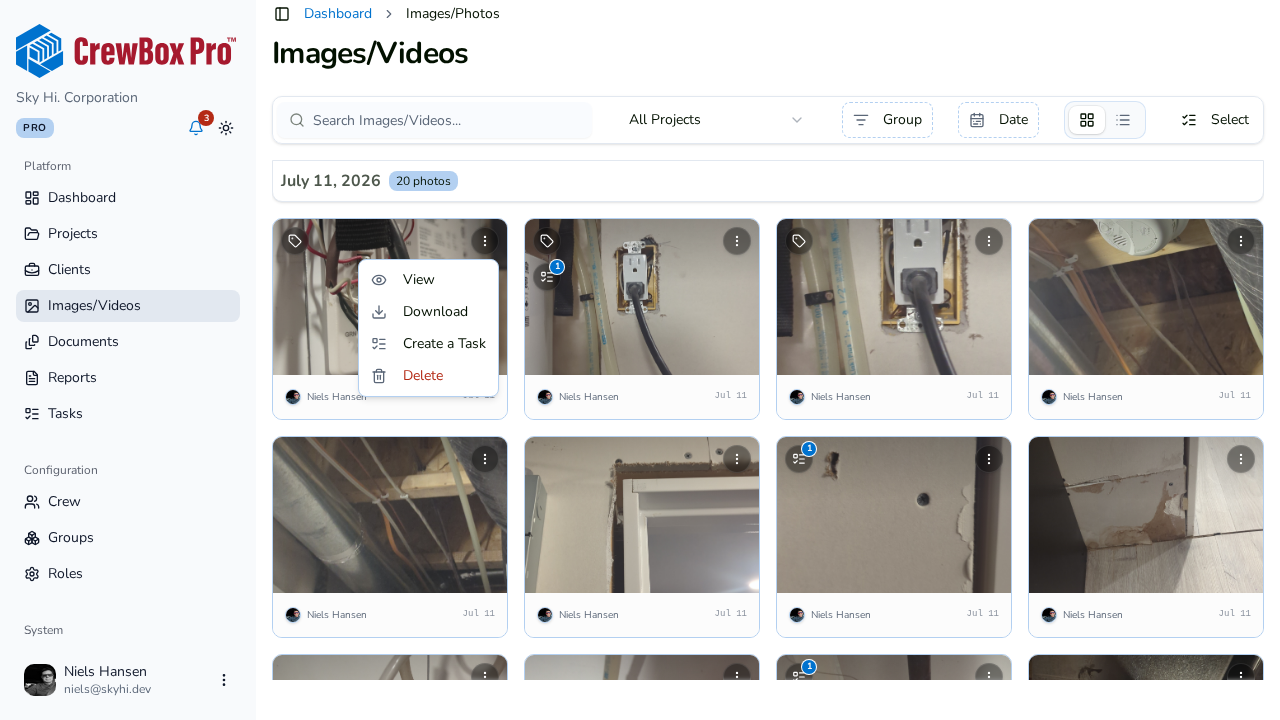Toggle the light/dark theme icon
The image size is (1280, 720).
[x=226, y=128]
